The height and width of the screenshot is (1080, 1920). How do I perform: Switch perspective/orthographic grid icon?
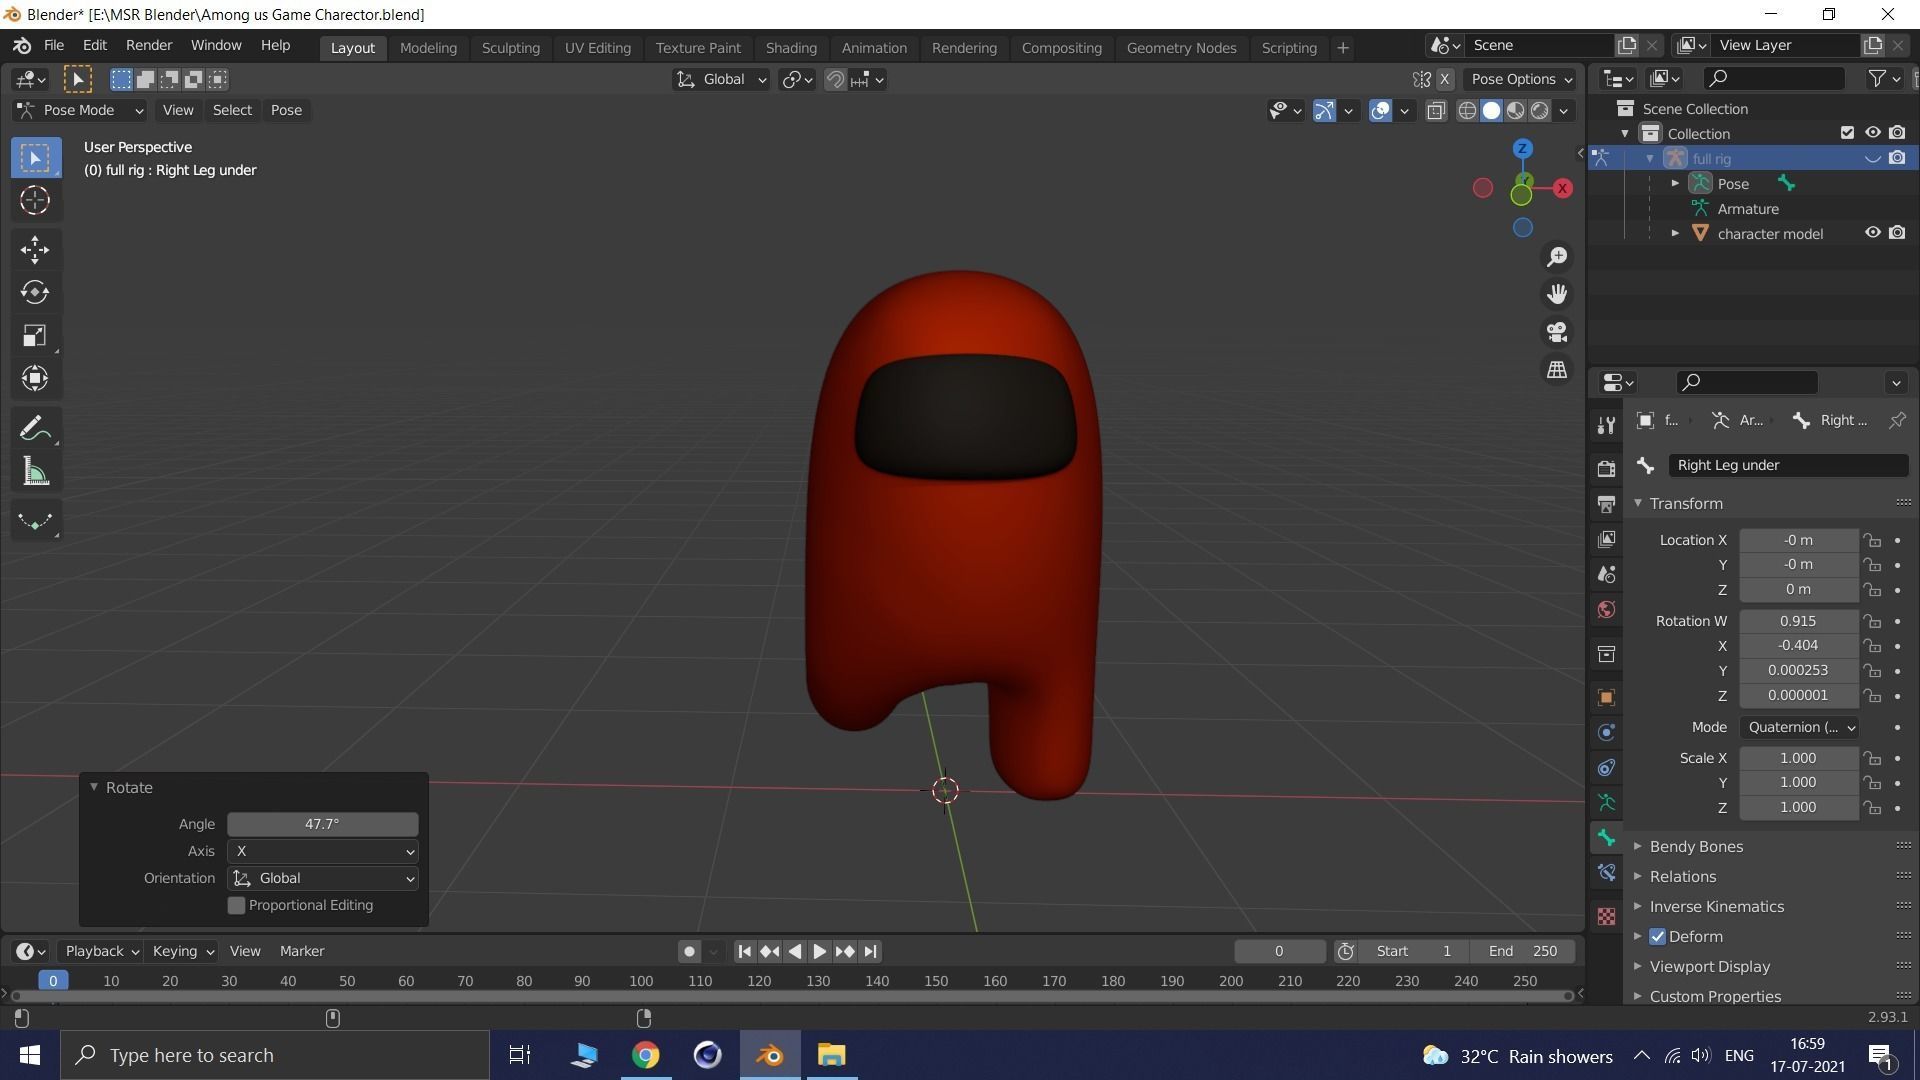[x=1557, y=370]
